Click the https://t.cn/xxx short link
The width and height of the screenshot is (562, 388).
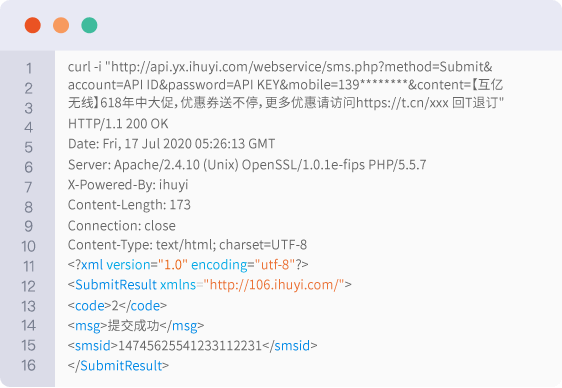pos(402,103)
